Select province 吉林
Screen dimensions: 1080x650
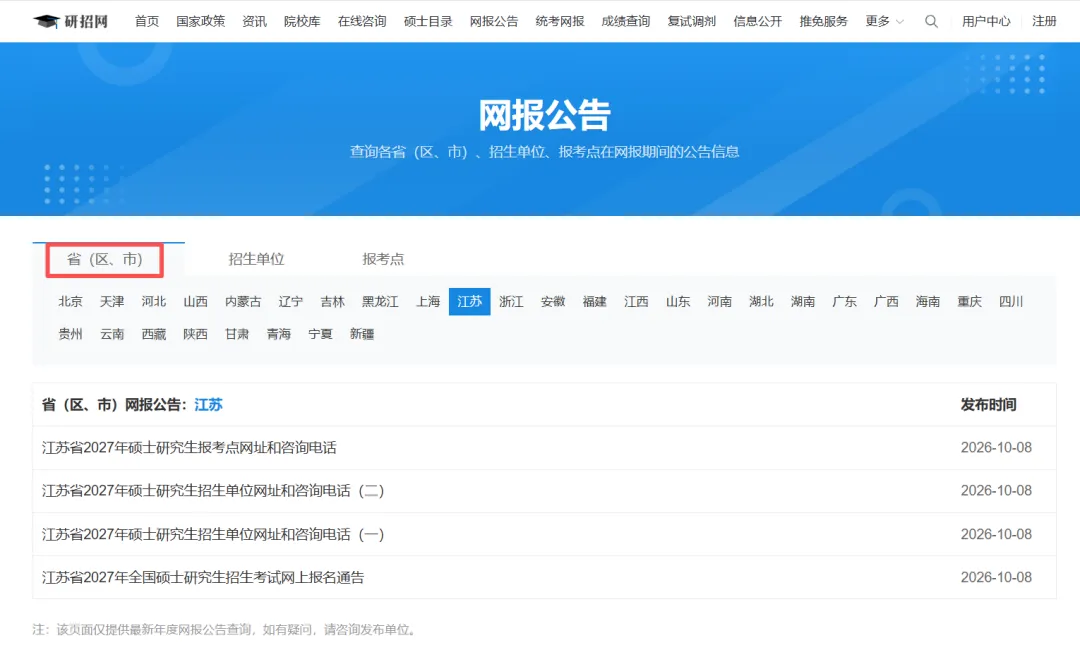[x=333, y=302]
